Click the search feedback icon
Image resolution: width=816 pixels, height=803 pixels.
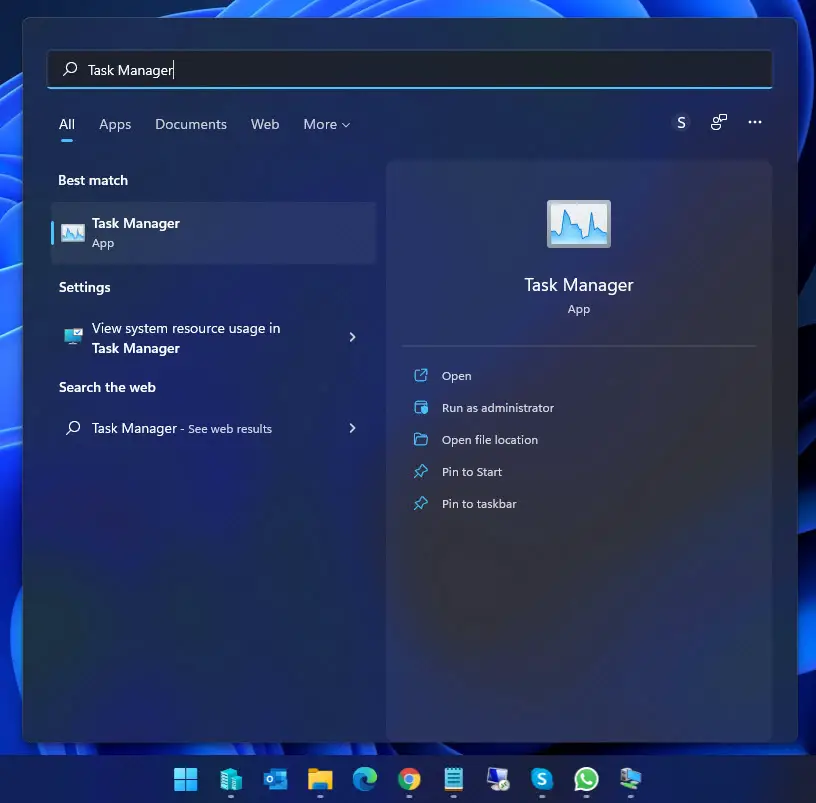click(x=718, y=123)
